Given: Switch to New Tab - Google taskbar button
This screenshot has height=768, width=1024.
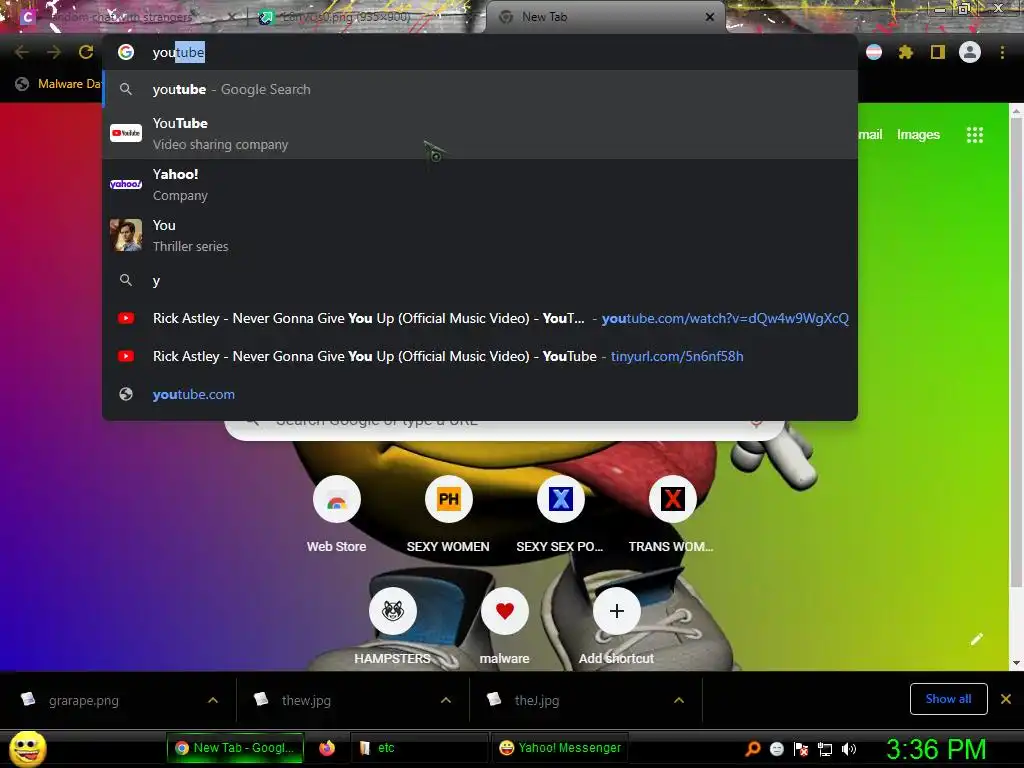Looking at the screenshot, I should tap(235, 748).
